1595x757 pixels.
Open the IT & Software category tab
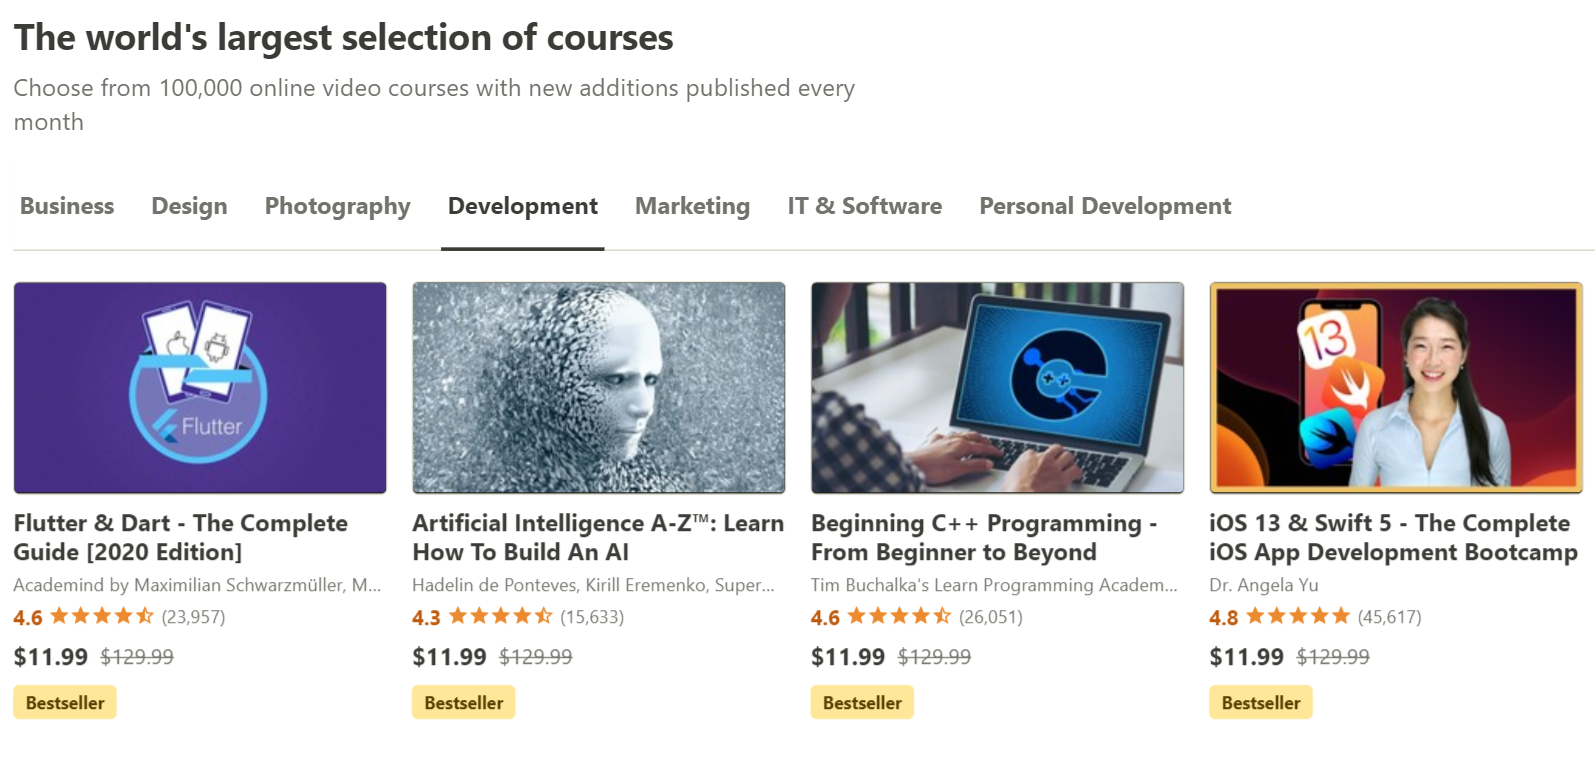864,206
